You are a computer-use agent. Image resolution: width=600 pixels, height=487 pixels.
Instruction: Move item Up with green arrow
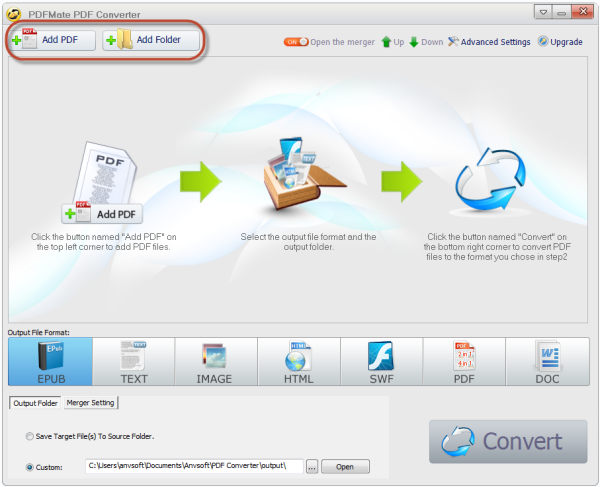pos(393,42)
